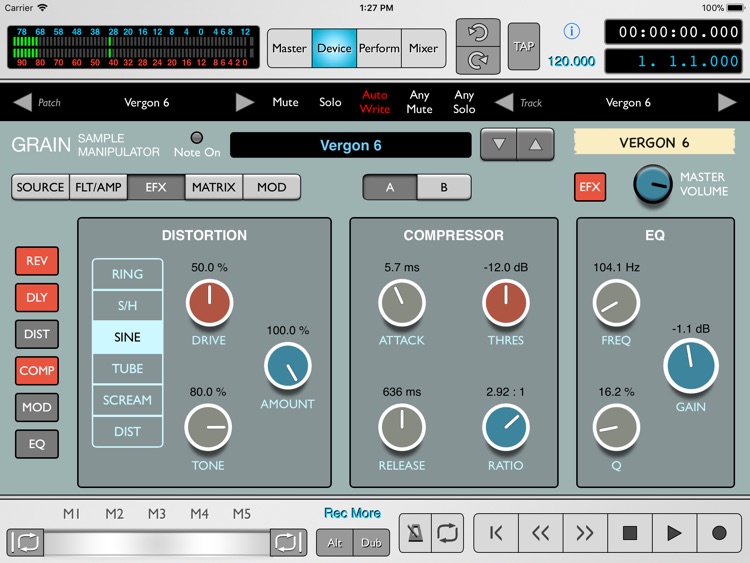This screenshot has width=750, height=563.
Task: Choose SCREAM distortion type
Action: tap(127, 400)
